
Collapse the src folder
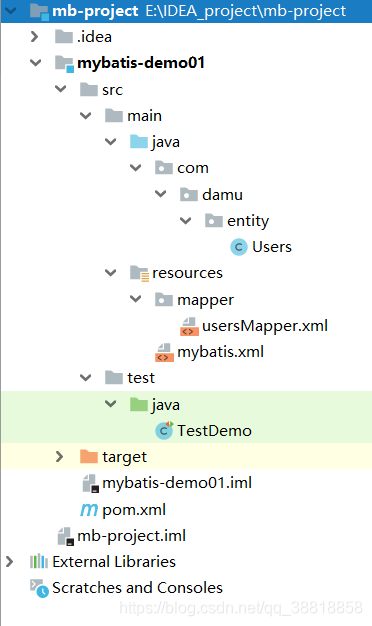click(61, 89)
